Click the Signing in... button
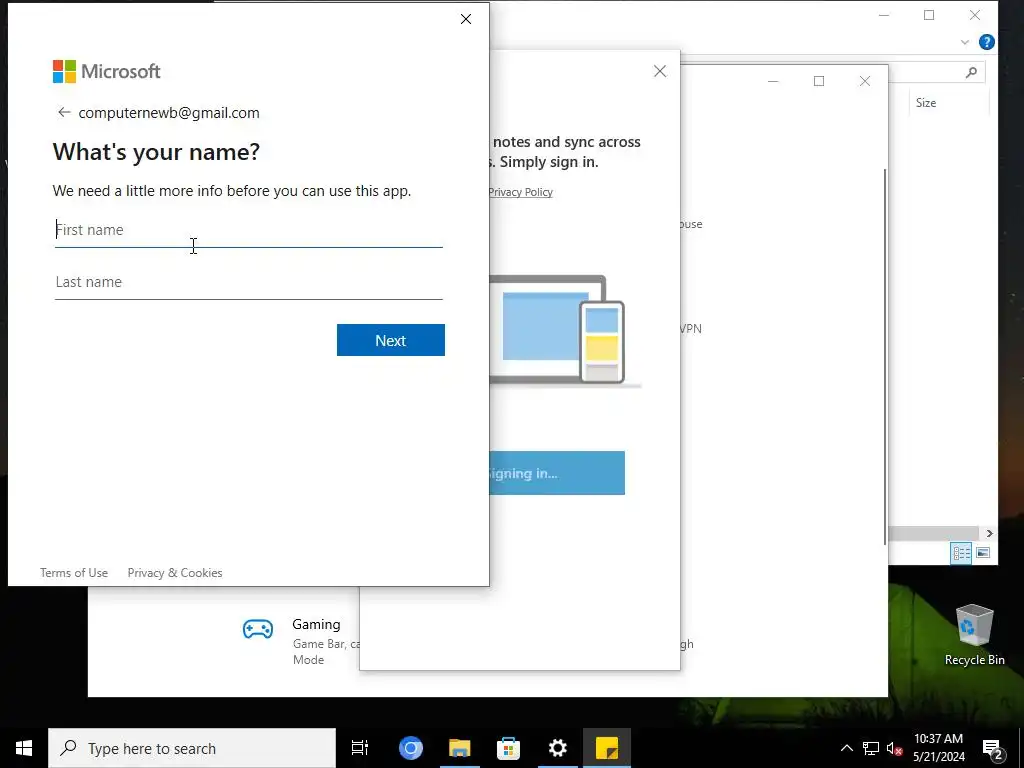Screen dimensions: 1024x768 click(x=557, y=473)
